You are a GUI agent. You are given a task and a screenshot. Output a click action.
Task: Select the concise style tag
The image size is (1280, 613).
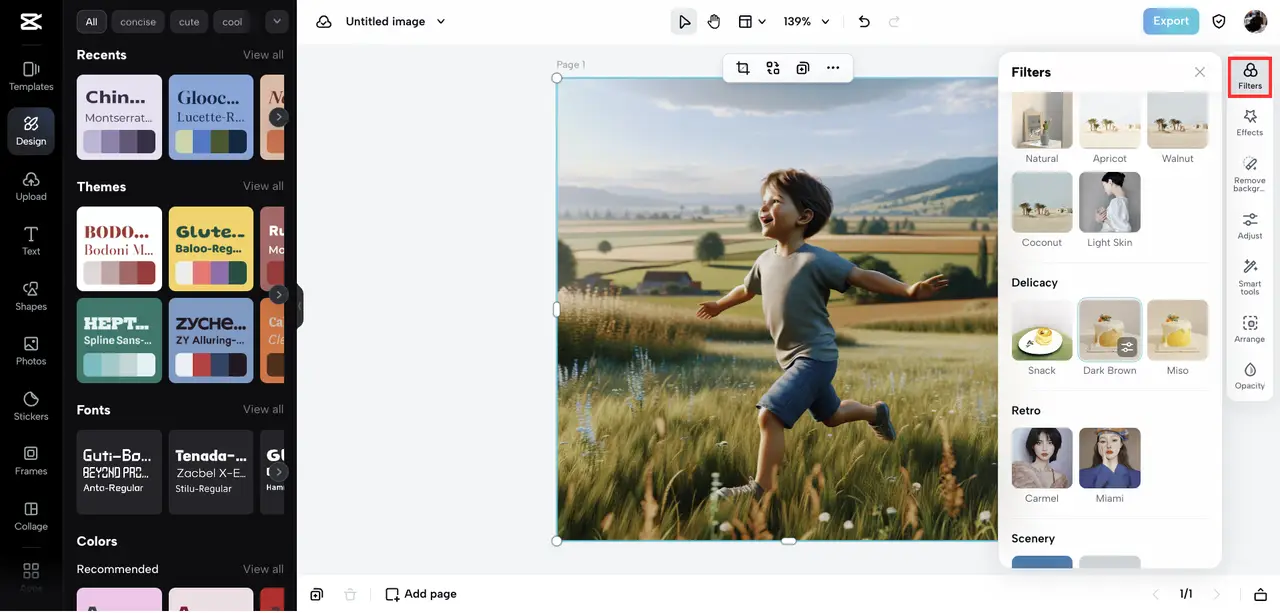click(x=138, y=22)
